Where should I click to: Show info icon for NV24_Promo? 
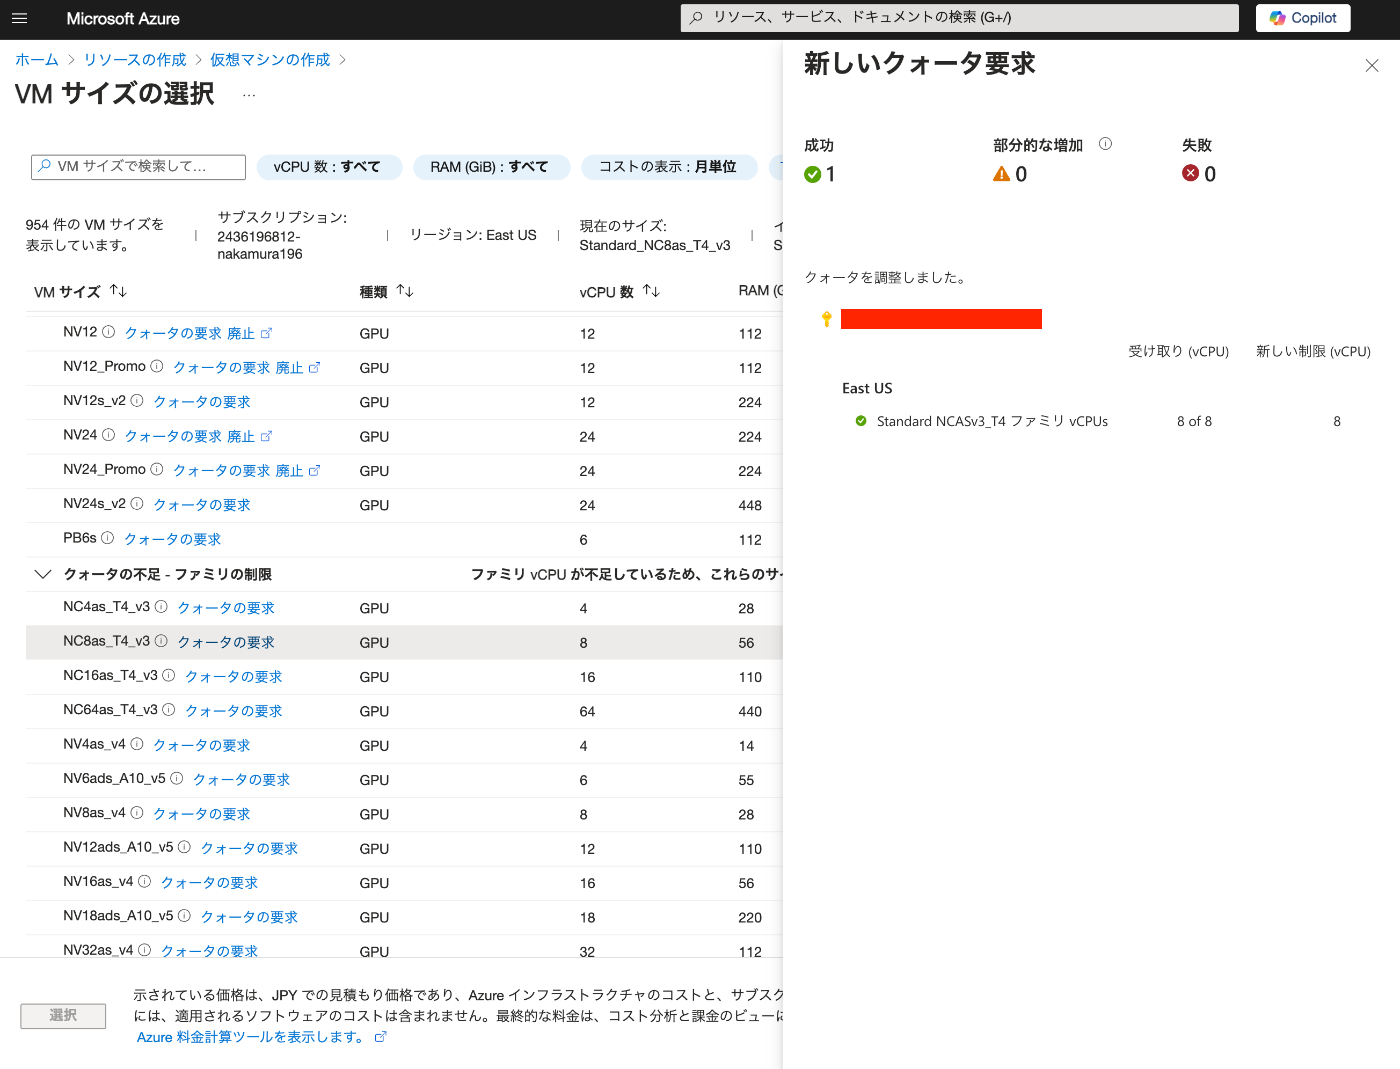[x=157, y=469]
